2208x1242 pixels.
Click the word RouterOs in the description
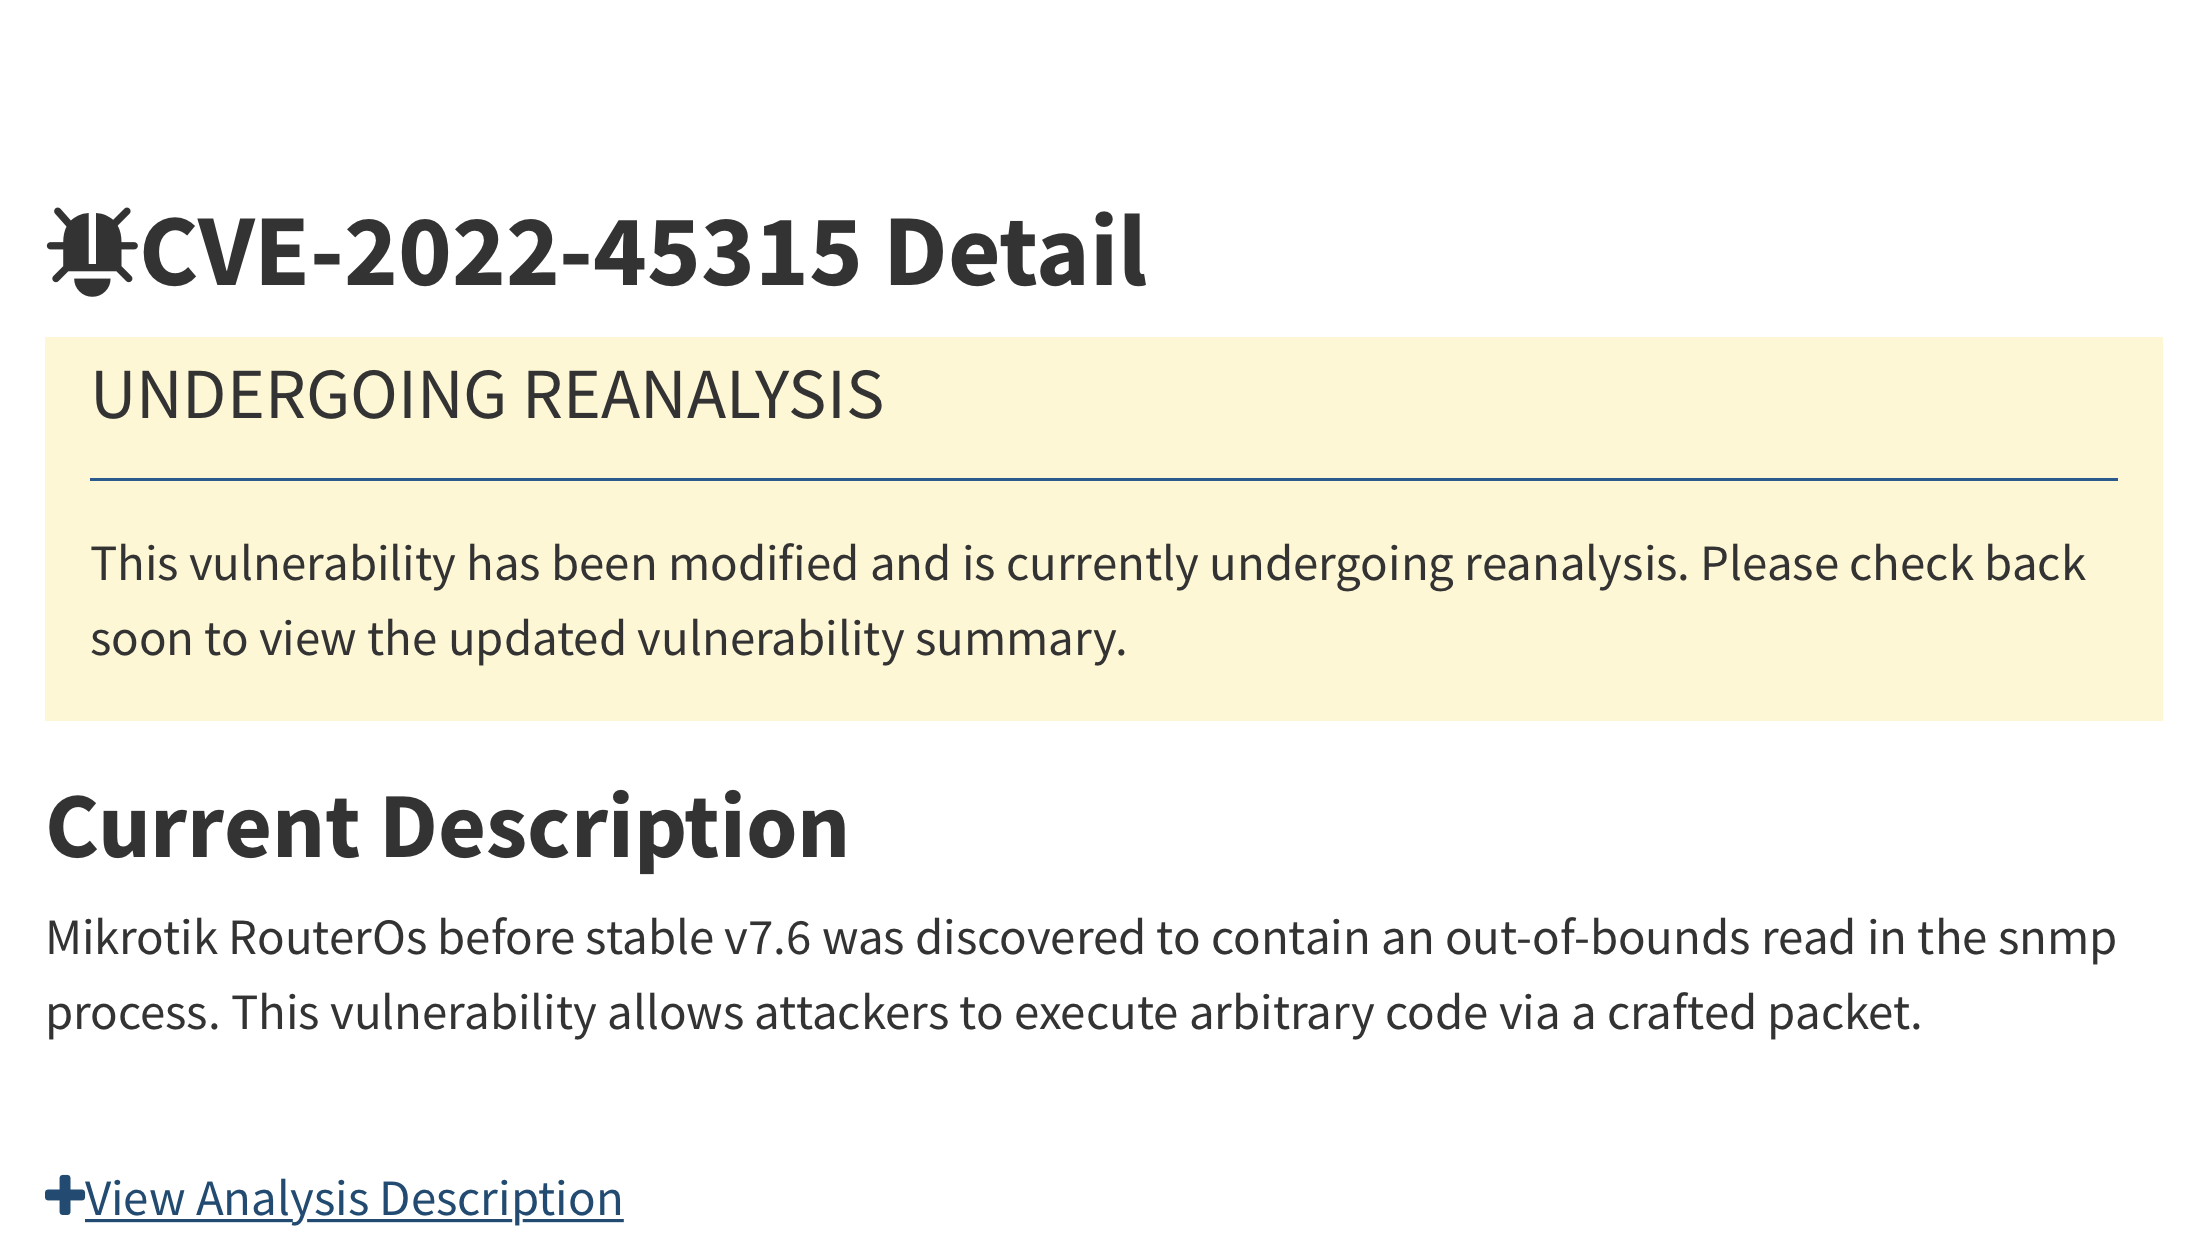(328, 938)
